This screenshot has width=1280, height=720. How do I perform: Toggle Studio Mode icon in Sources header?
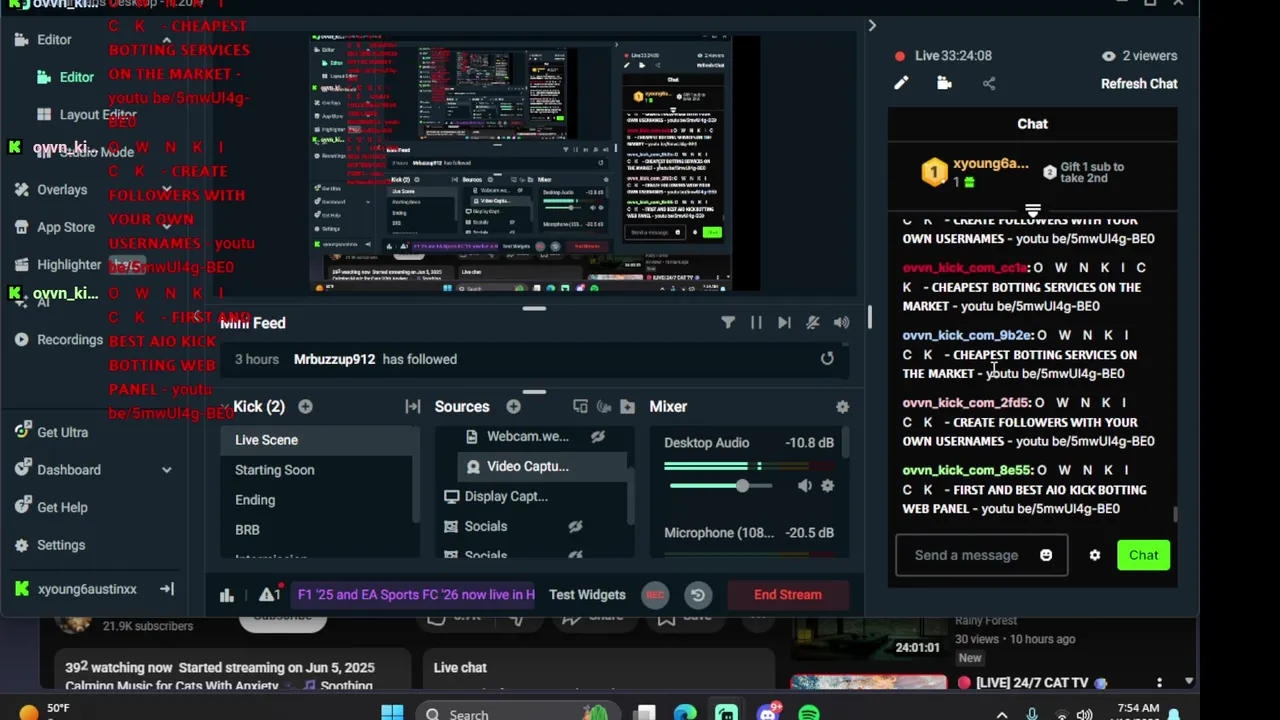(604, 406)
